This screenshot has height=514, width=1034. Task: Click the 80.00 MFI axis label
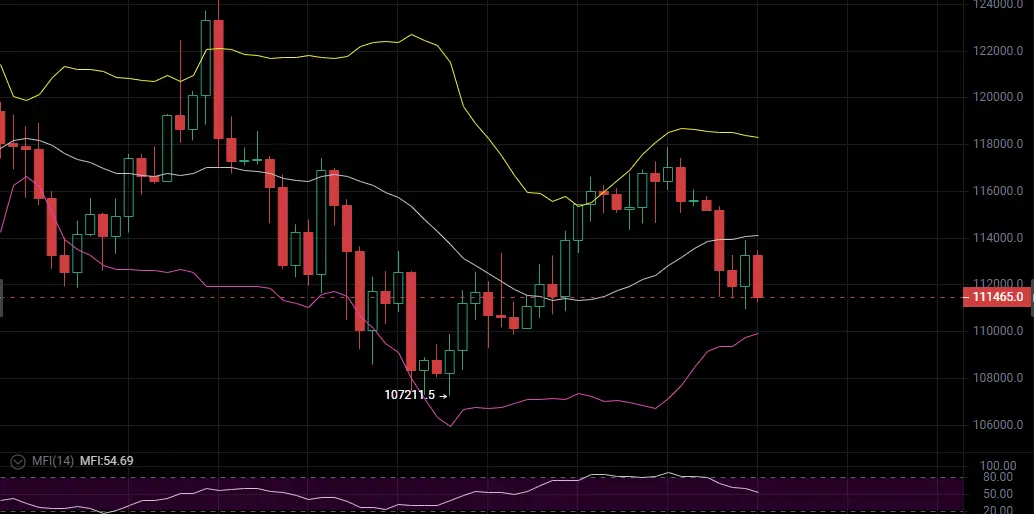1000,477
